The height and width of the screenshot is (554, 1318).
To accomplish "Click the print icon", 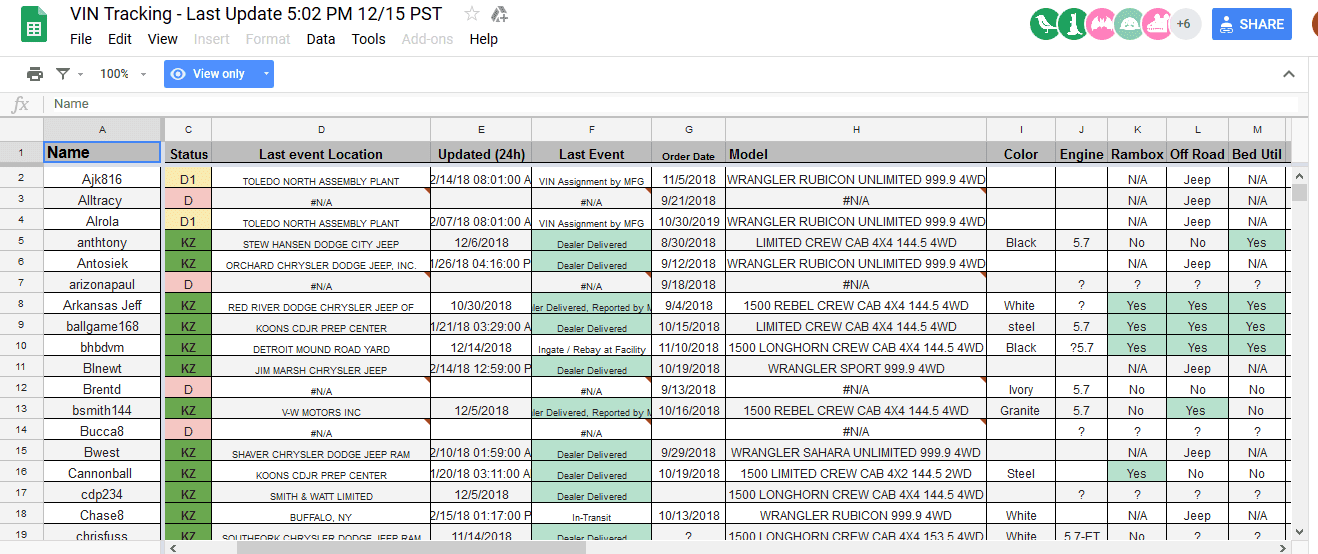I will tap(35, 74).
